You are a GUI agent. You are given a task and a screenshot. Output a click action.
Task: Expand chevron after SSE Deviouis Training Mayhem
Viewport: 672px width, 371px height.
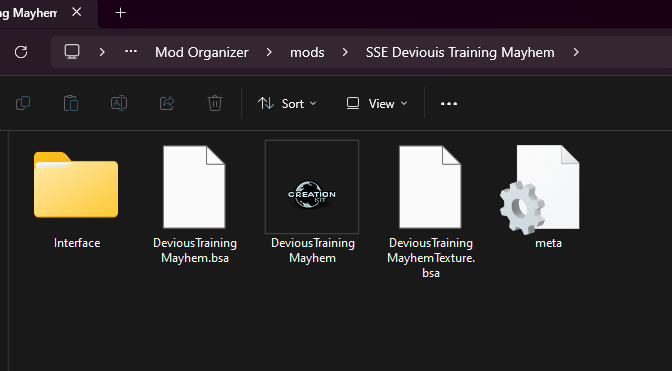(x=576, y=52)
